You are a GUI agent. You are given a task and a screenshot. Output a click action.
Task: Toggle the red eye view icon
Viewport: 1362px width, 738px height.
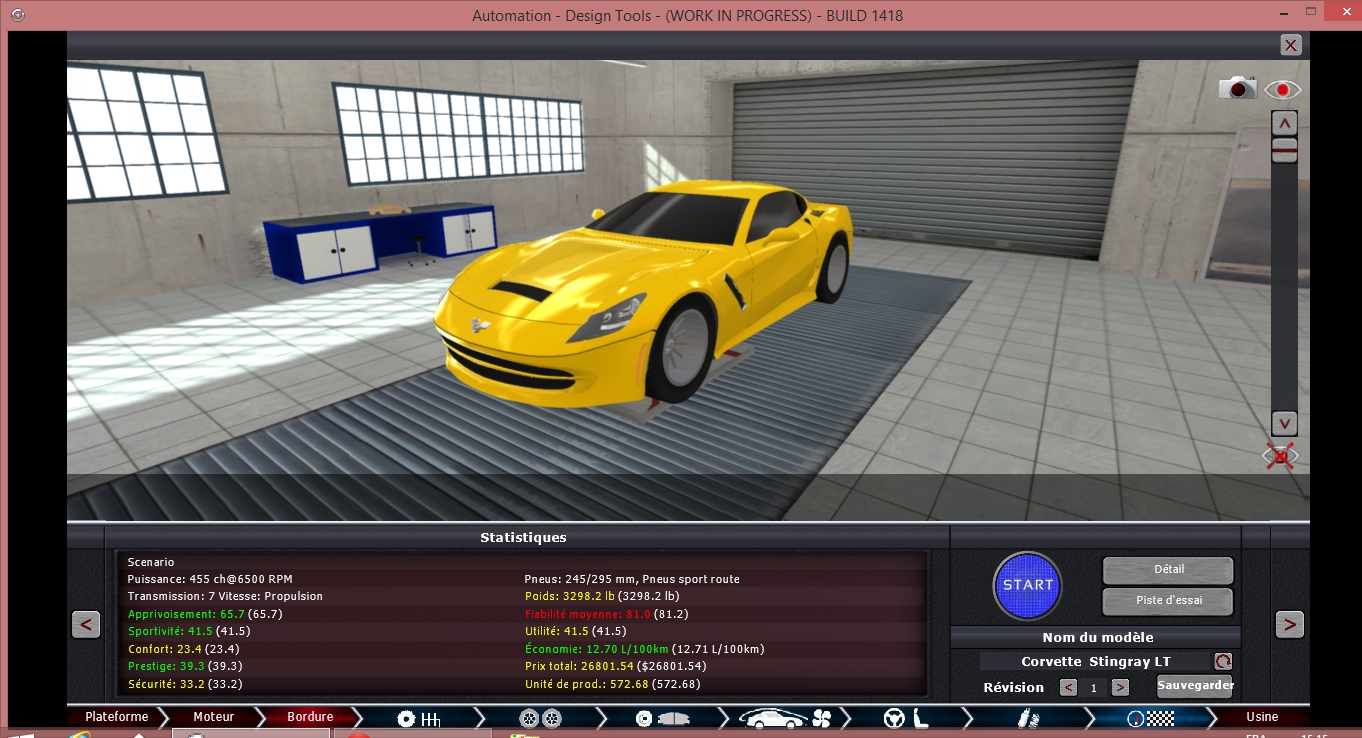(1283, 89)
